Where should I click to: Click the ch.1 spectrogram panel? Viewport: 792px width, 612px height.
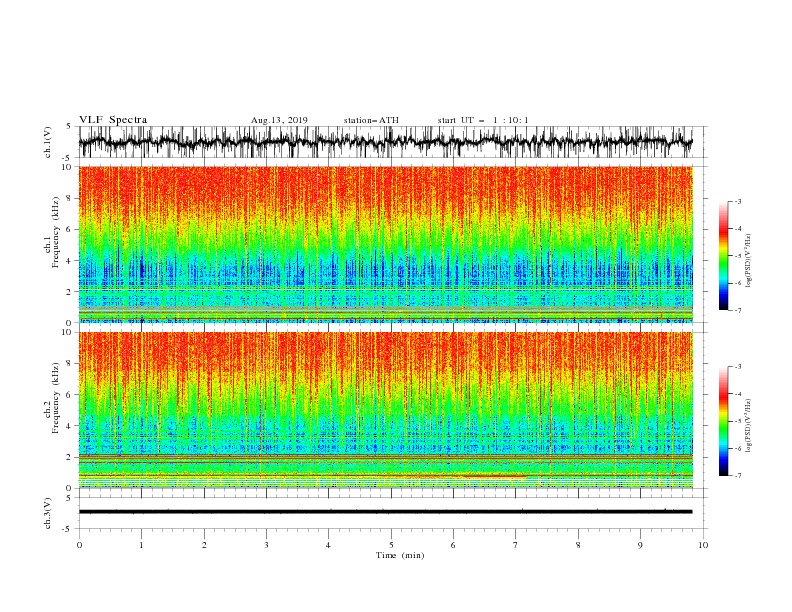pyautogui.click(x=386, y=244)
